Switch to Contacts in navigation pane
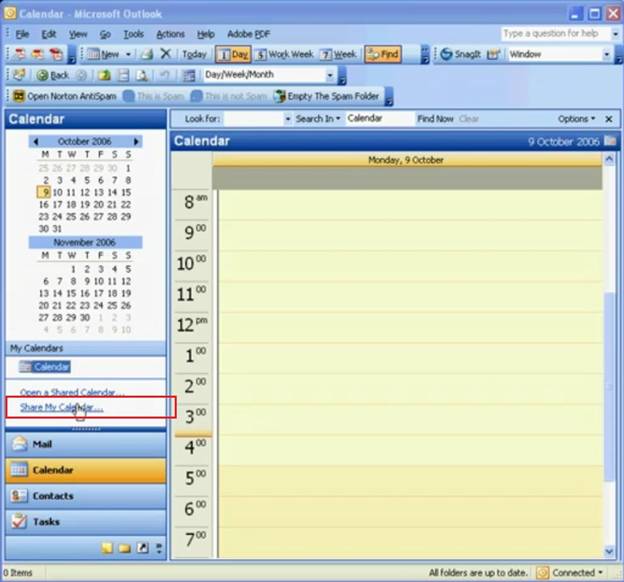 tap(86, 496)
